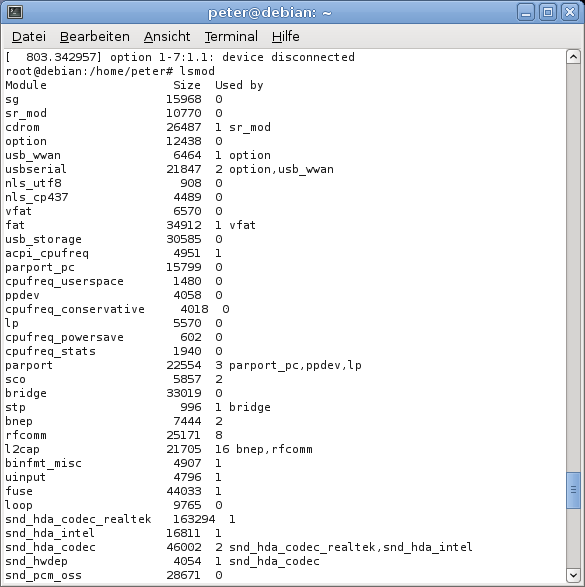Image resolution: width=585 pixels, height=587 pixels.
Task: Click the ppdev module name
Action: pyautogui.click(x=22, y=295)
